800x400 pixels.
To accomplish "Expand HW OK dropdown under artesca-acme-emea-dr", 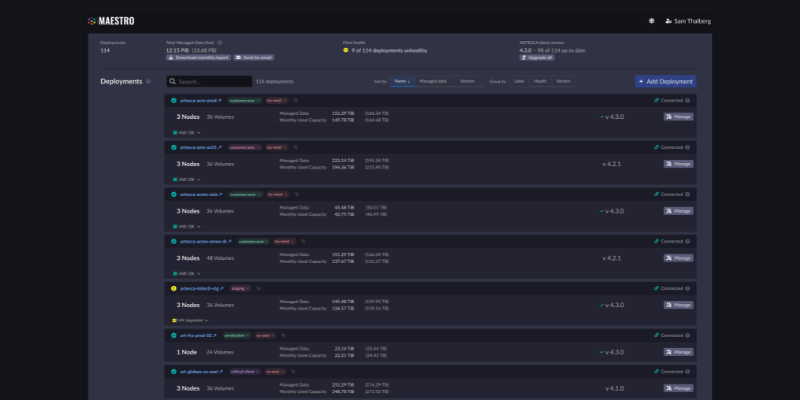I will click(187, 273).
